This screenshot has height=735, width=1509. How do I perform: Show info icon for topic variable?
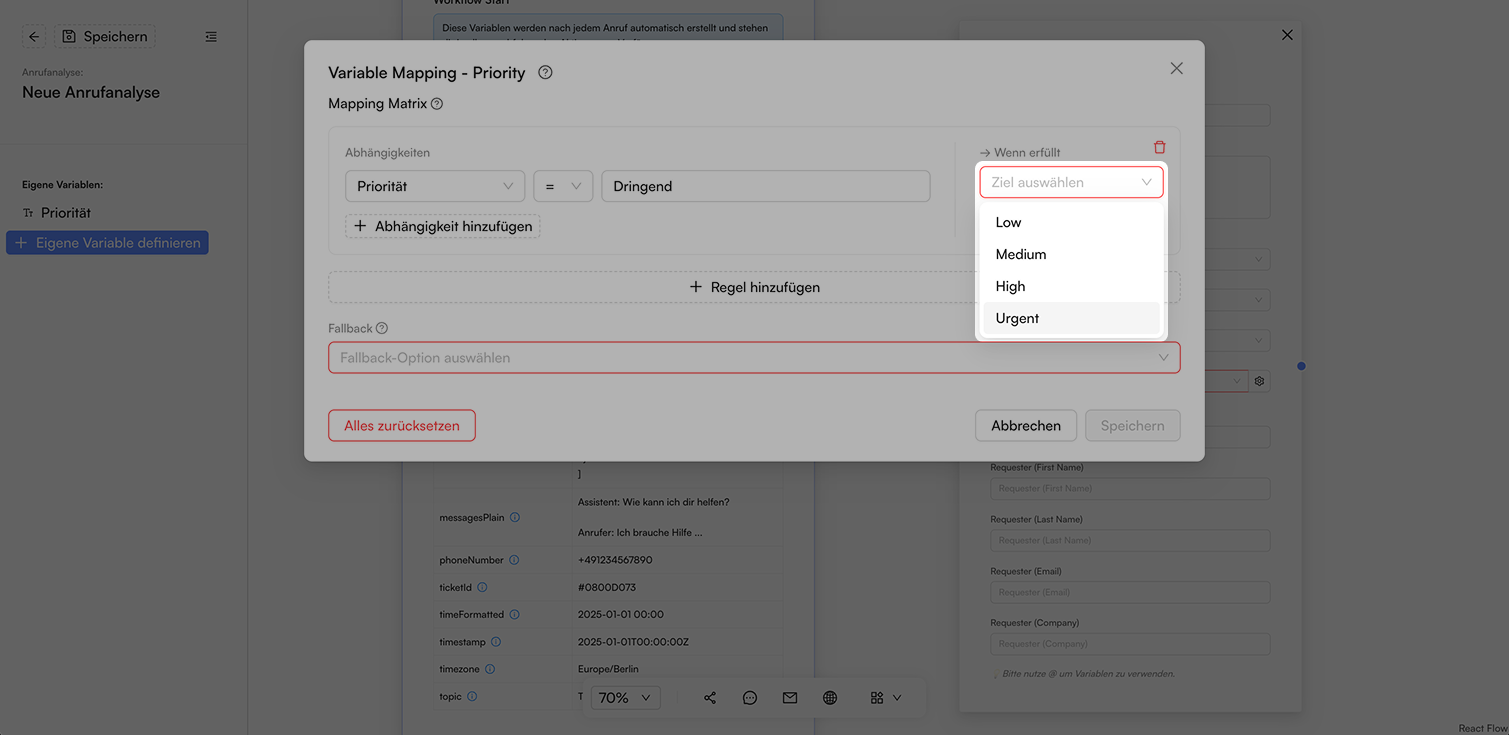(472, 696)
